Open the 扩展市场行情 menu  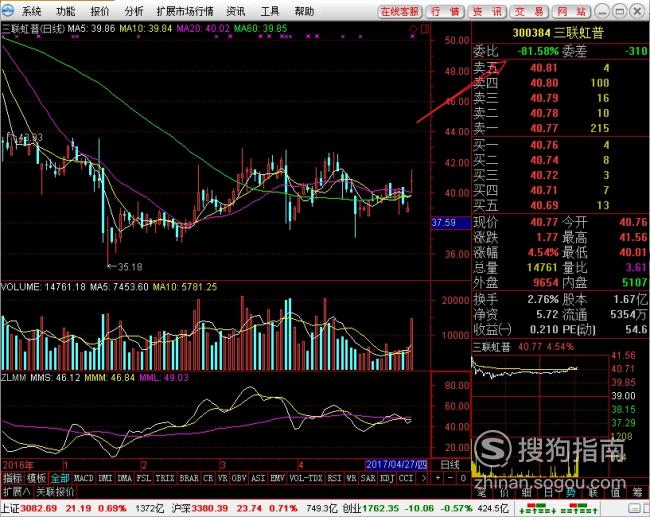tap(185, 11)
